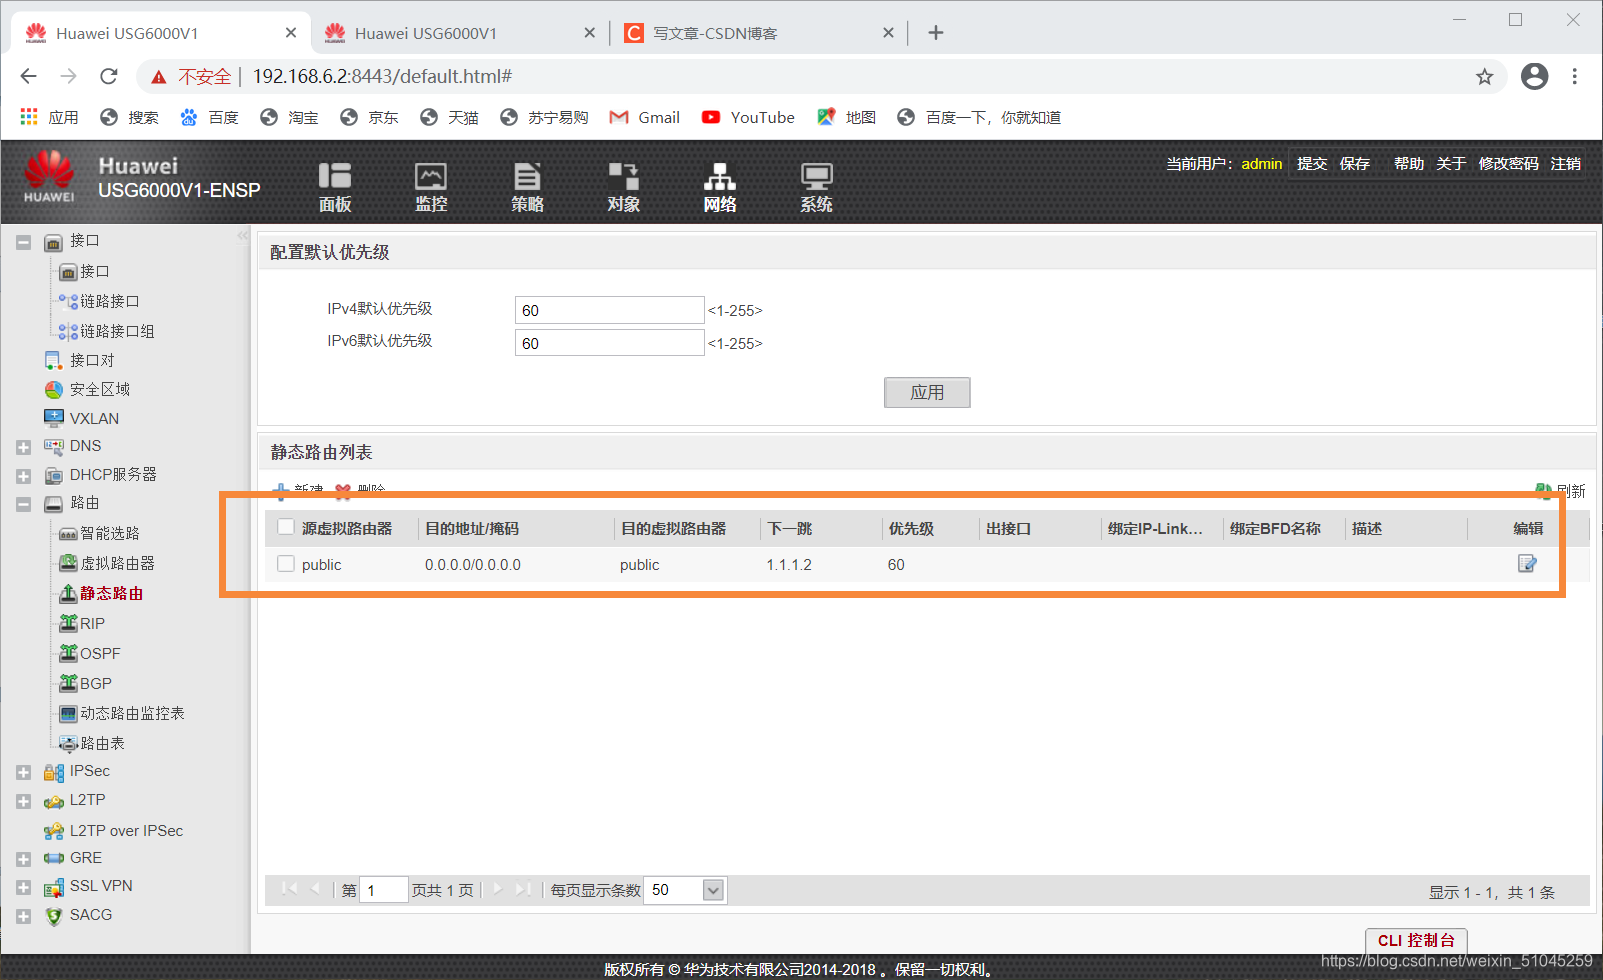Click the page number input field
1603x980 pixels.
point(384,890)
